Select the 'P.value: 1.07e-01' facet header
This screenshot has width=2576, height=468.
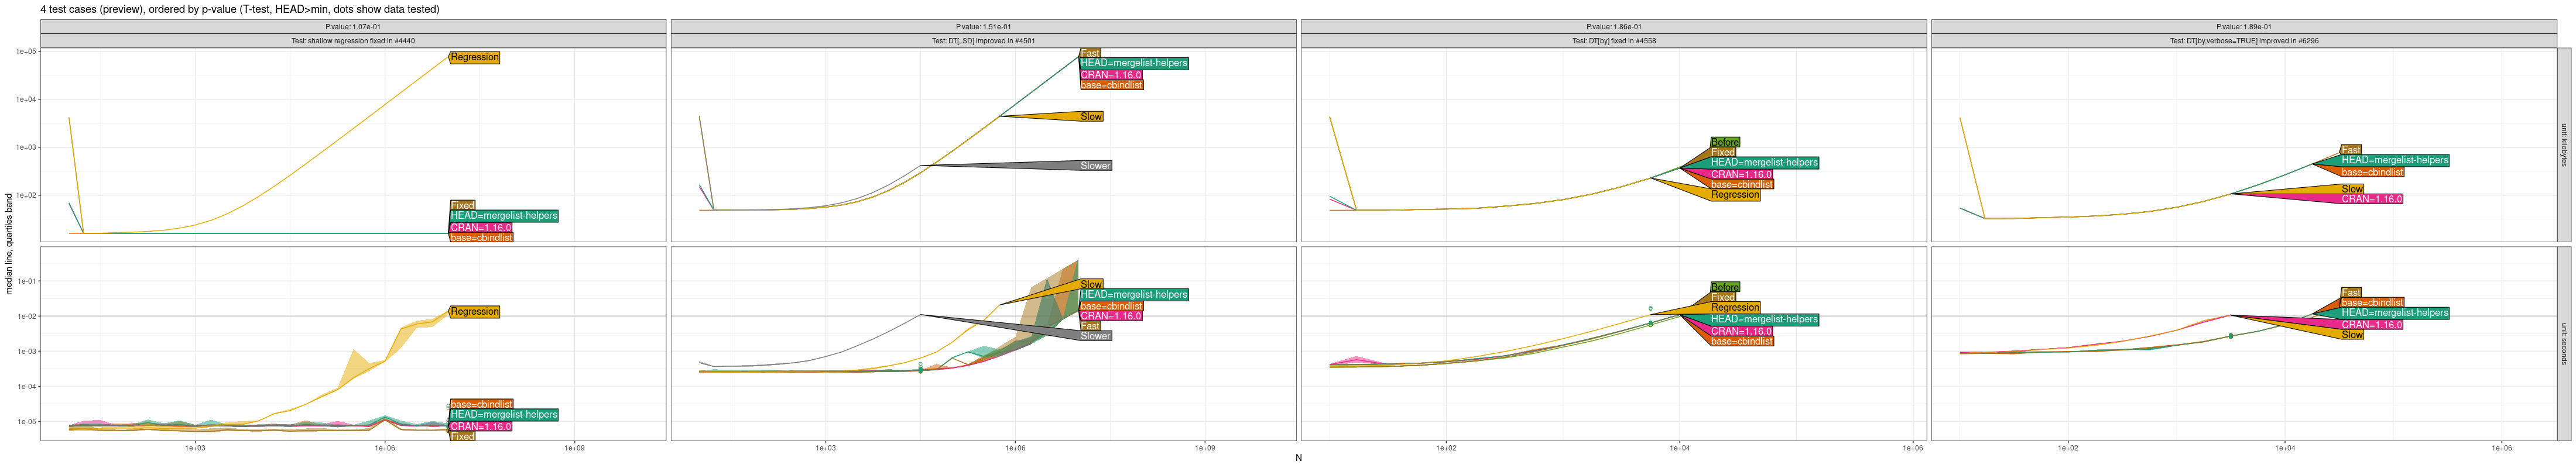pyautogui.click(x=353, y=27)
